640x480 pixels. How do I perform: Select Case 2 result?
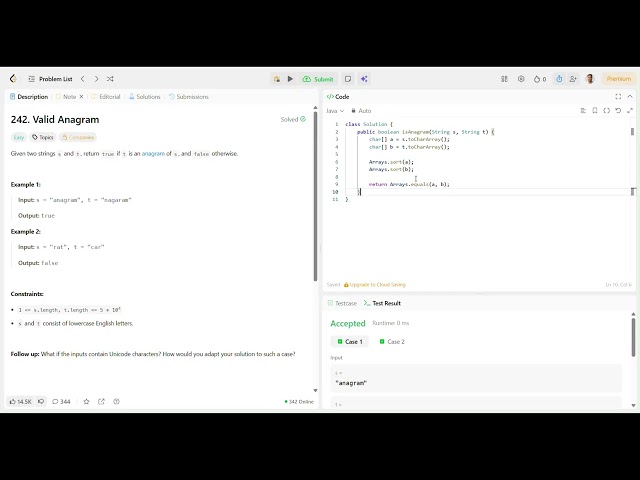point(392,342)
